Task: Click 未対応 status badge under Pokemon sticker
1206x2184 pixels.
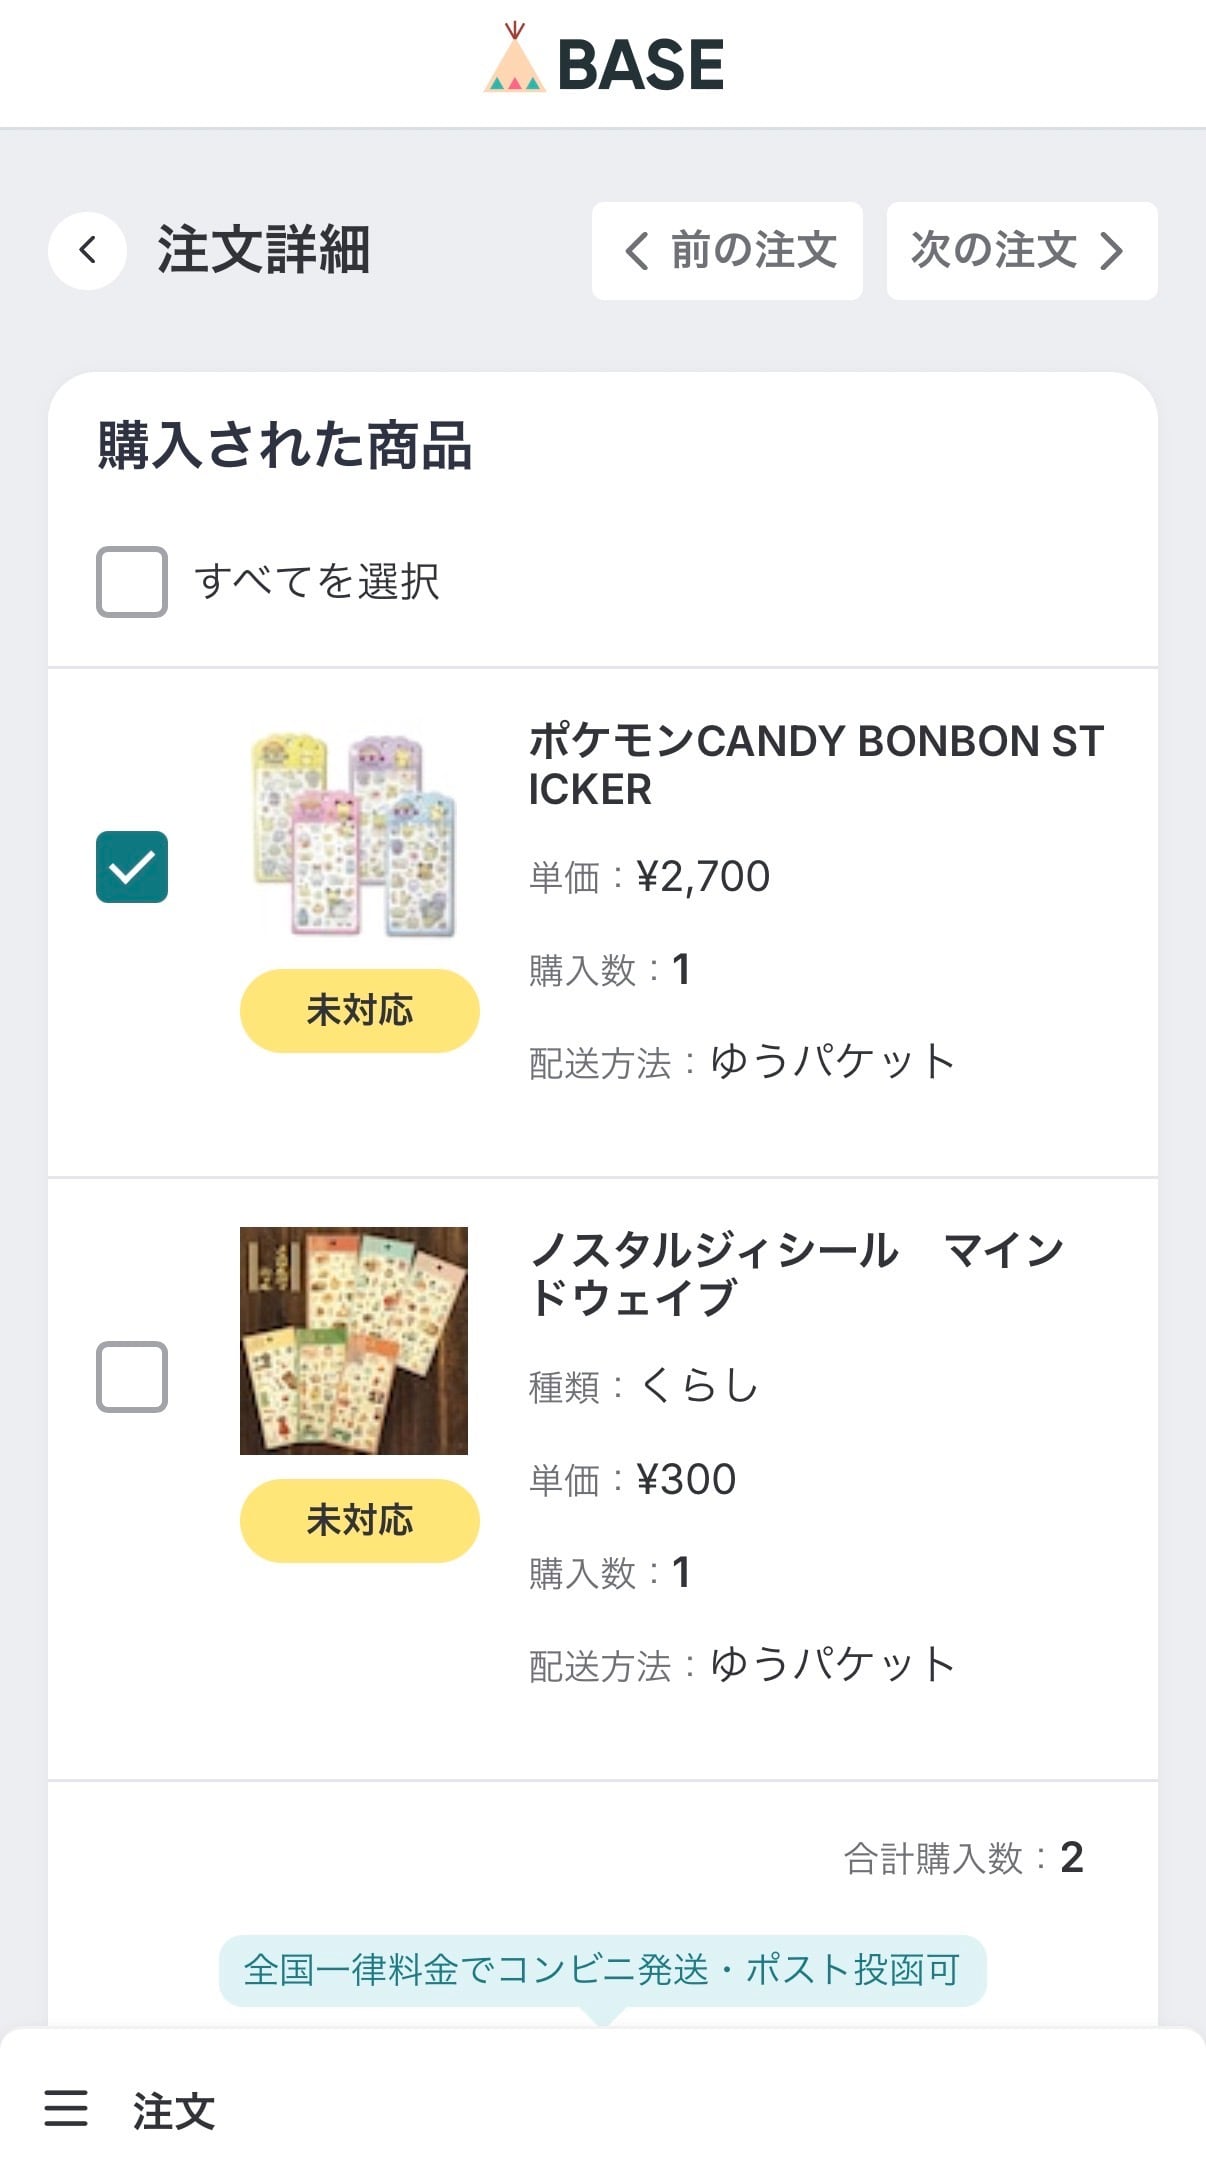Action: click(x=359, y=1010)
